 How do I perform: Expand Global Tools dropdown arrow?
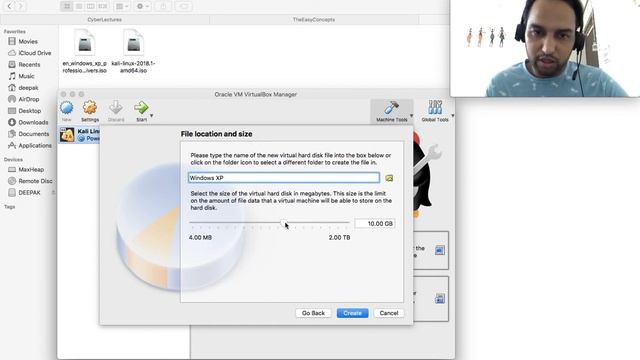pos(453,116)
